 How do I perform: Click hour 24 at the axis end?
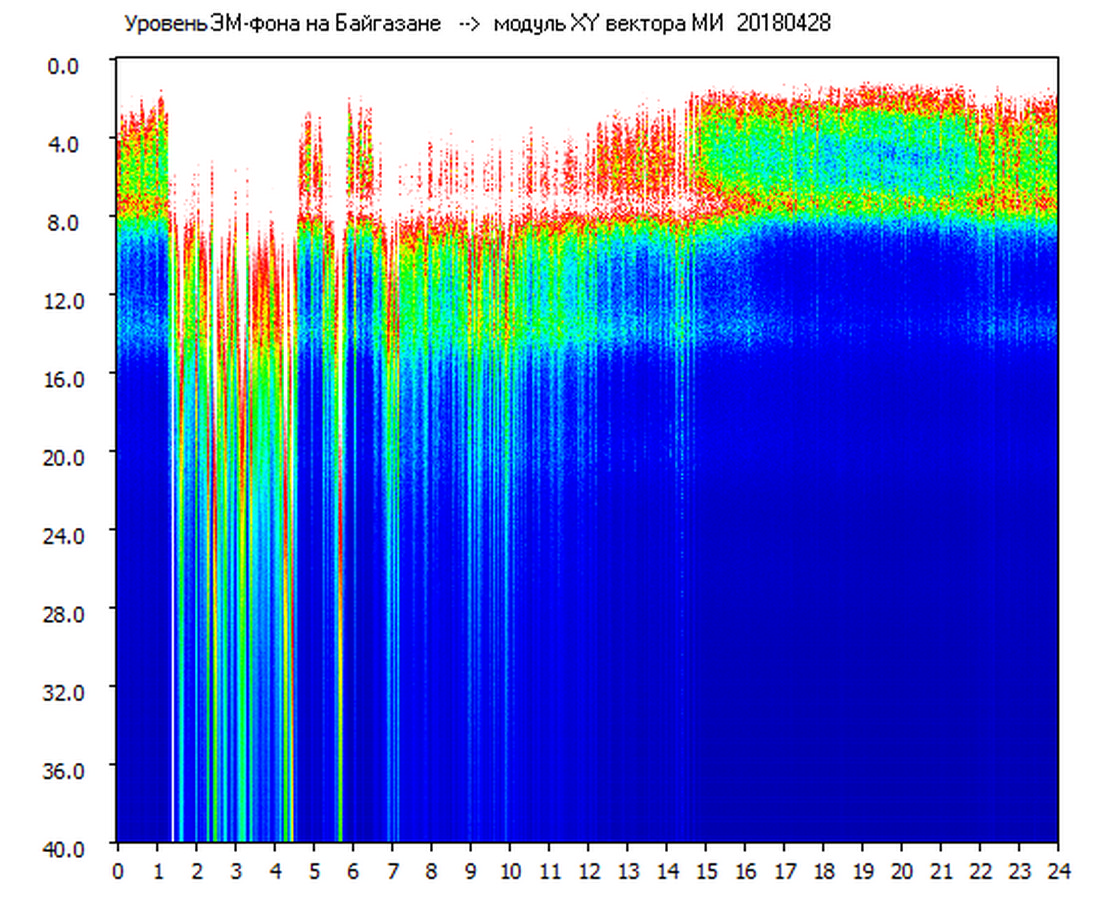point(1058,871)
